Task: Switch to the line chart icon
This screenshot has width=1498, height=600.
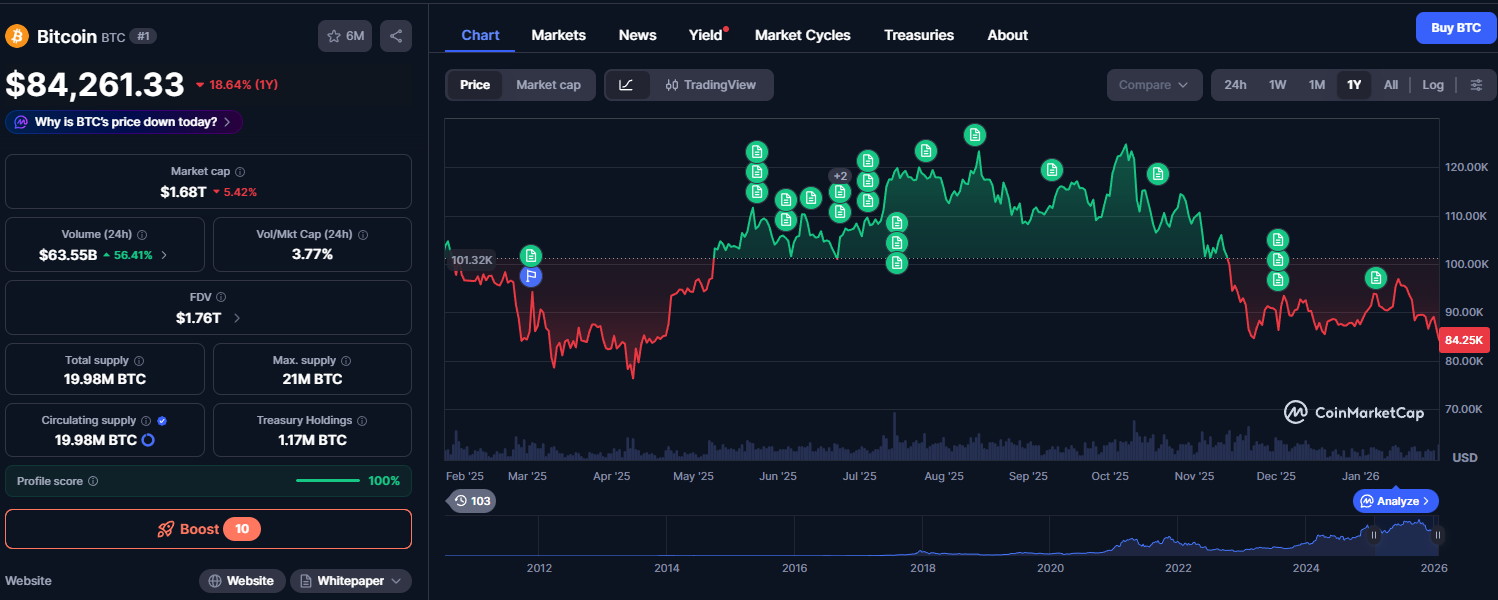Action: (x=626, y=85)
